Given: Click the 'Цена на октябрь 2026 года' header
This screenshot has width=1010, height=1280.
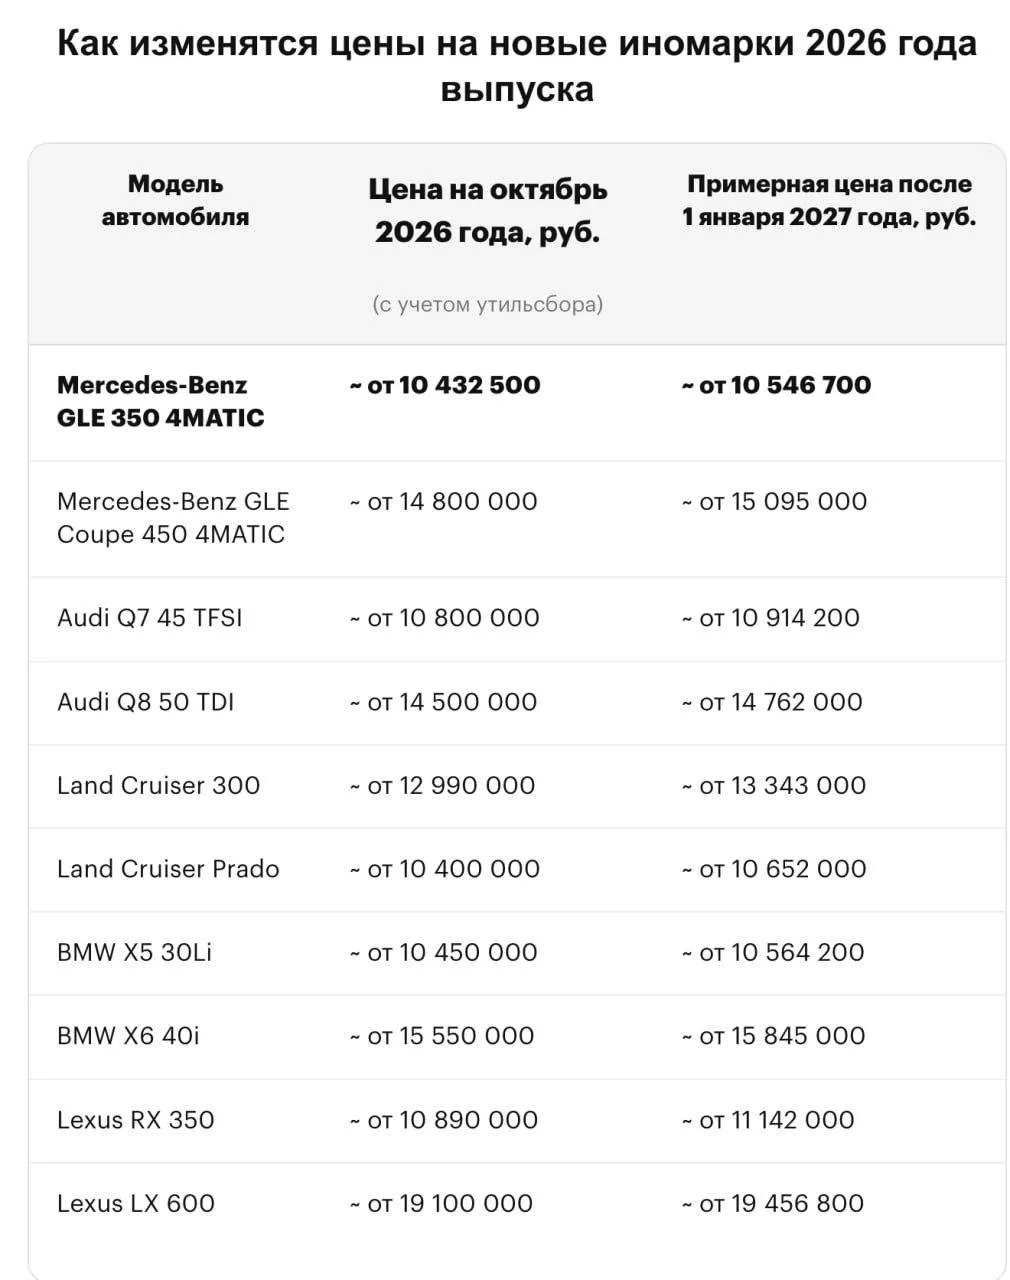Looking at the screenshot, I should 488,210.
